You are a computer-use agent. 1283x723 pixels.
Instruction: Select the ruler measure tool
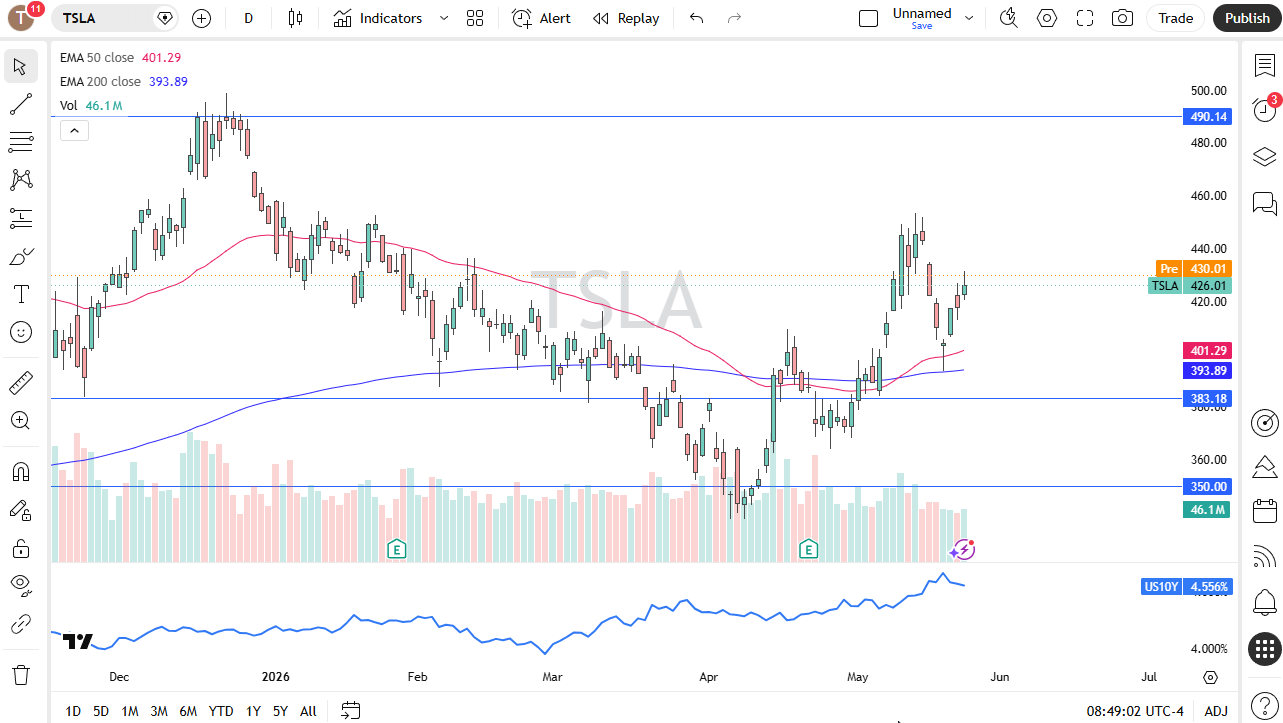pos(21,382)
